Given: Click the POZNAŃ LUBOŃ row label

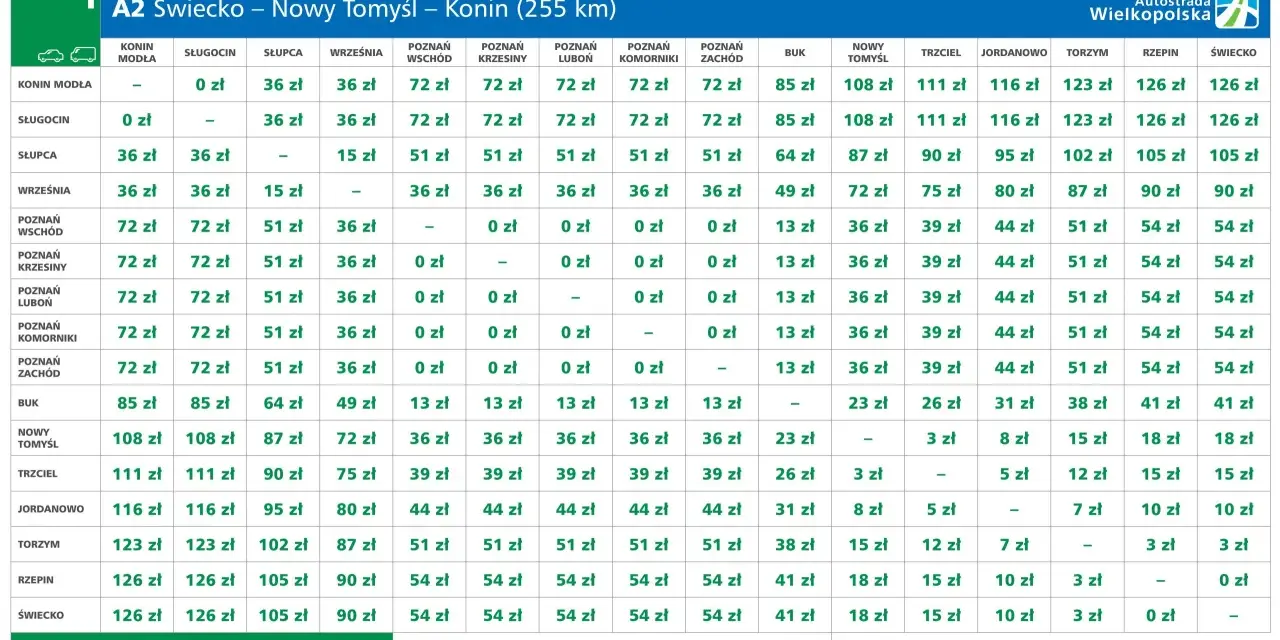Looking at the screenshot, I should tap(40, 297).
